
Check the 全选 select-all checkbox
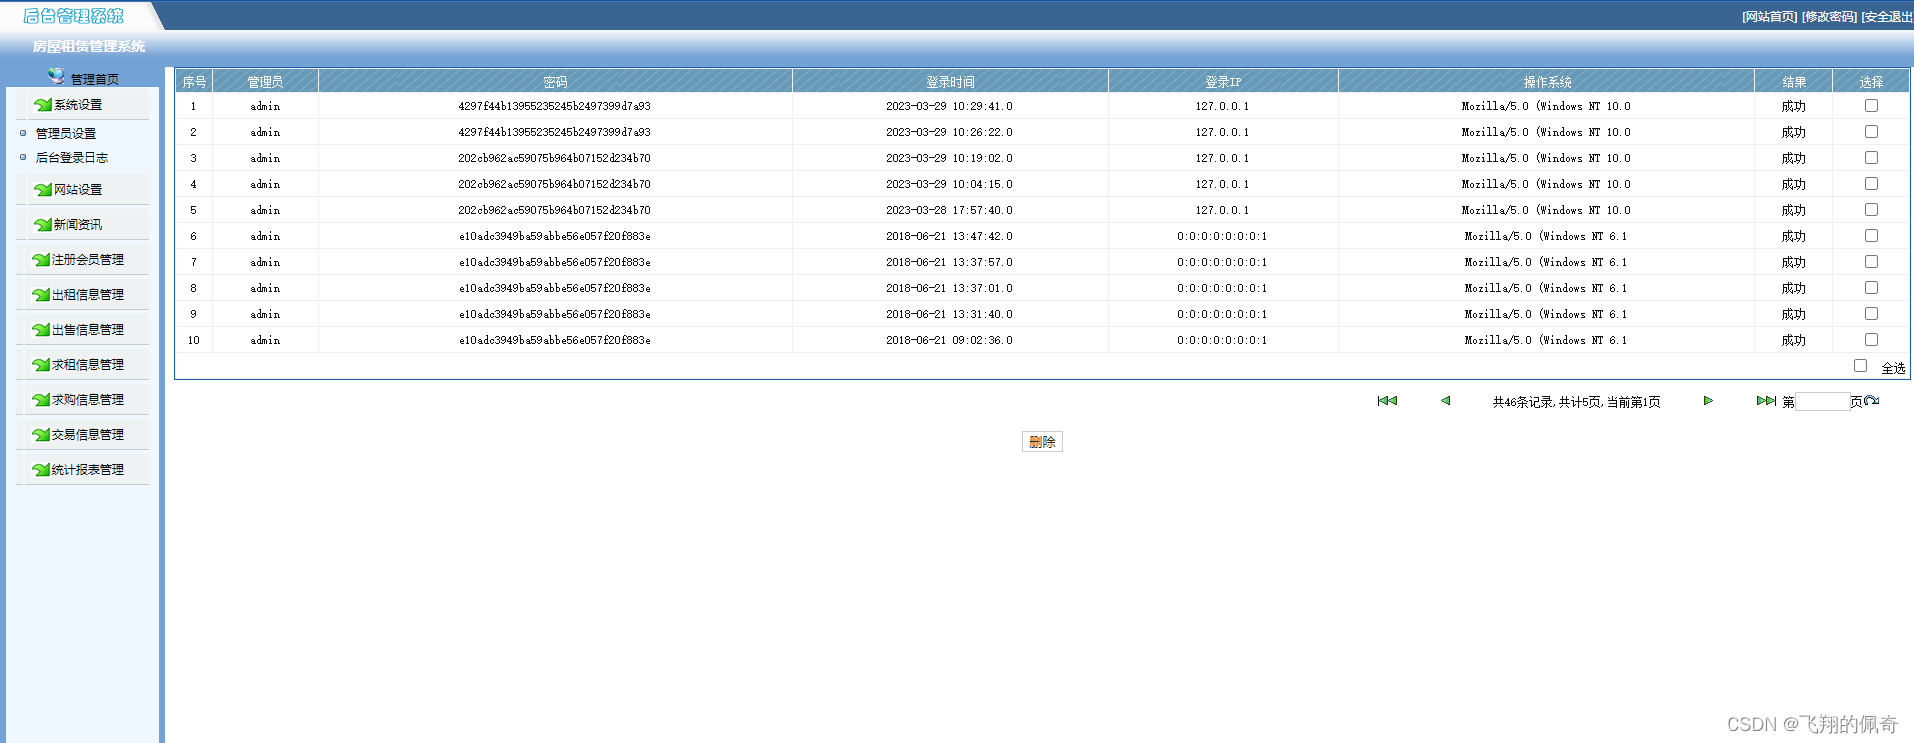(x=1860, y=366)
